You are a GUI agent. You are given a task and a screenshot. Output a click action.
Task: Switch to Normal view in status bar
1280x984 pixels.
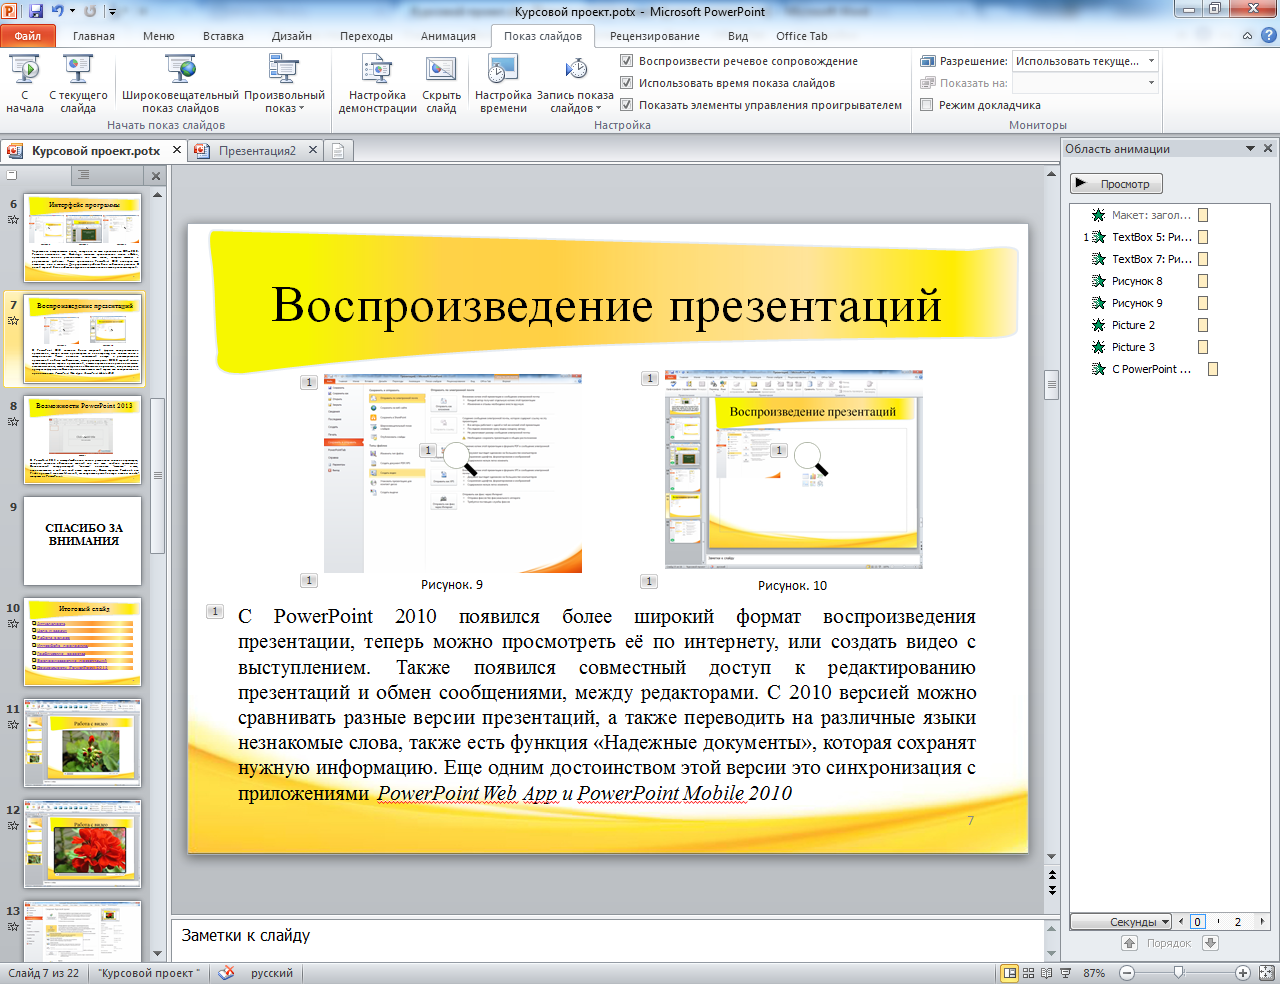point(1010,972)
